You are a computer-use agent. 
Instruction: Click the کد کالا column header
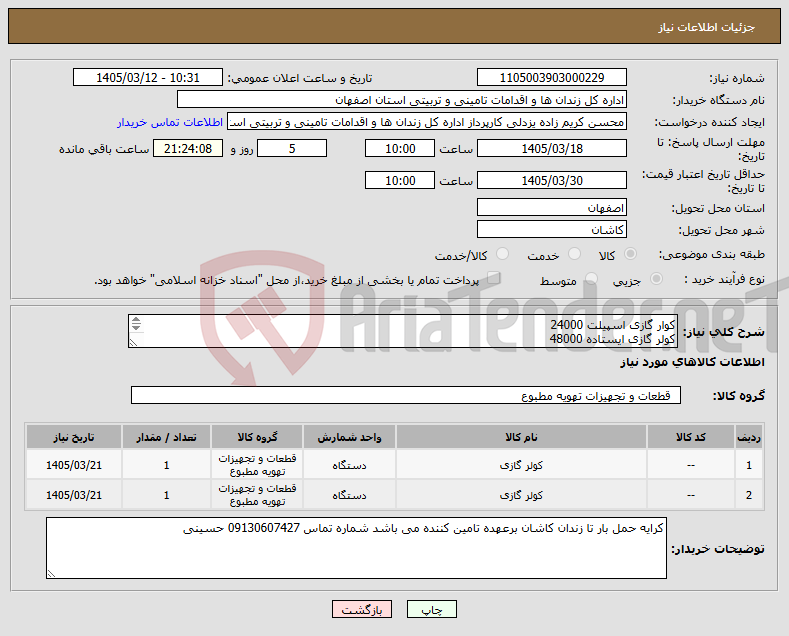click(690, 437)
